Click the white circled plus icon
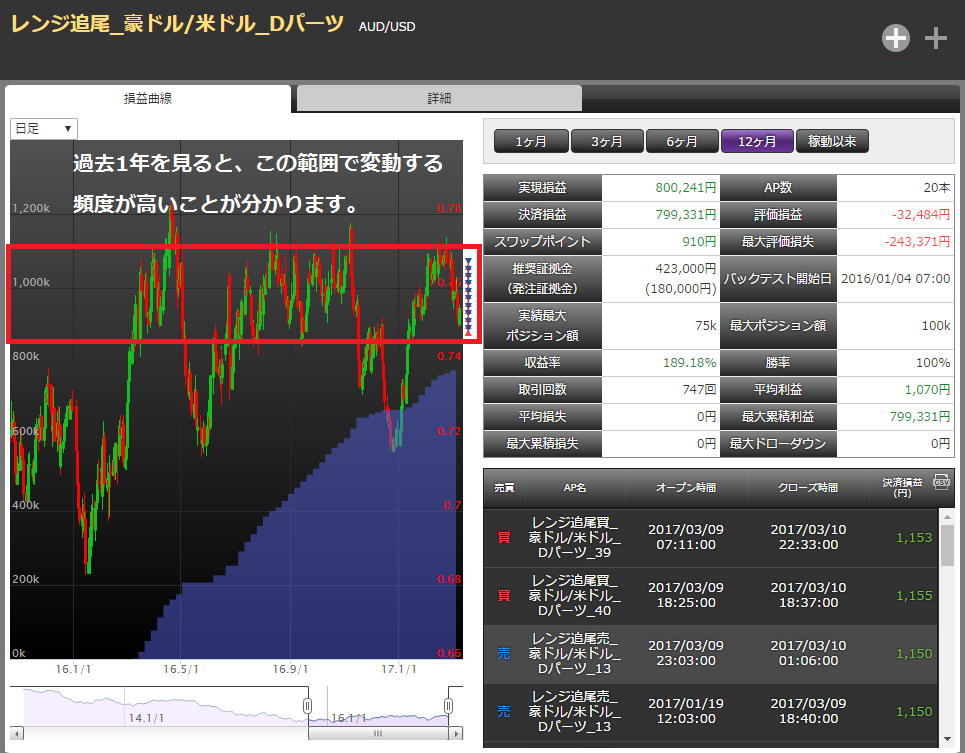Viewport: 965px width, 753px height. 896,38
